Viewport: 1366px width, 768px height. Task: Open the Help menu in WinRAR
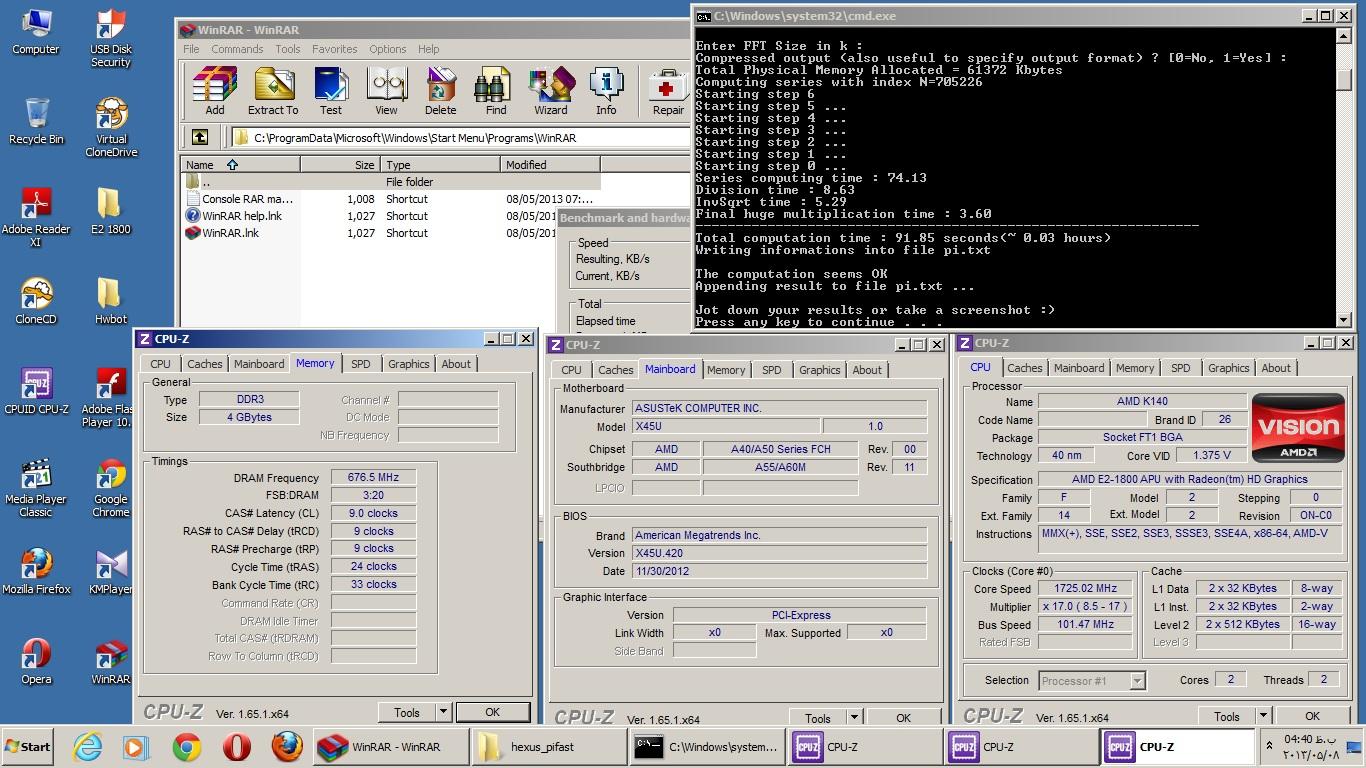point(429,49)
